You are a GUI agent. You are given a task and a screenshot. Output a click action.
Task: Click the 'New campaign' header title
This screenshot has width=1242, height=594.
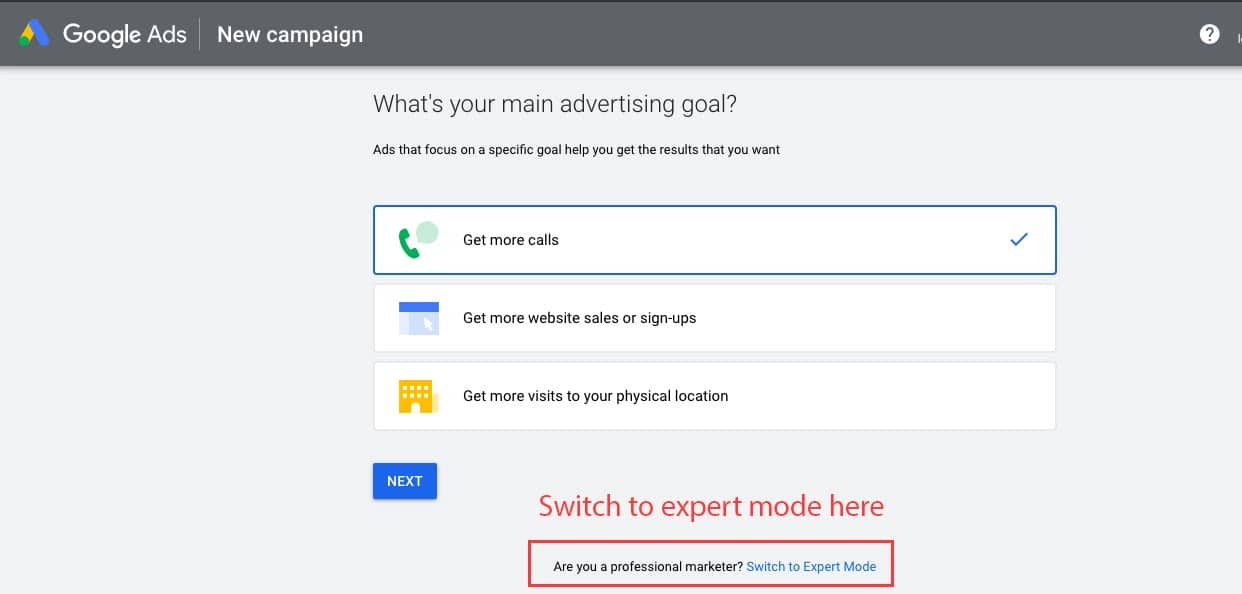coord(290,35)
